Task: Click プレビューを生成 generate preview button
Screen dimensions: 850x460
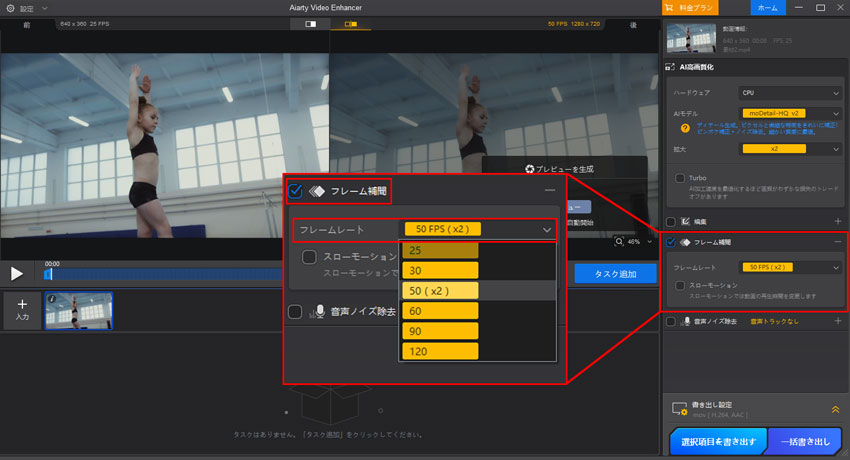Action: (x=559, y=169)
